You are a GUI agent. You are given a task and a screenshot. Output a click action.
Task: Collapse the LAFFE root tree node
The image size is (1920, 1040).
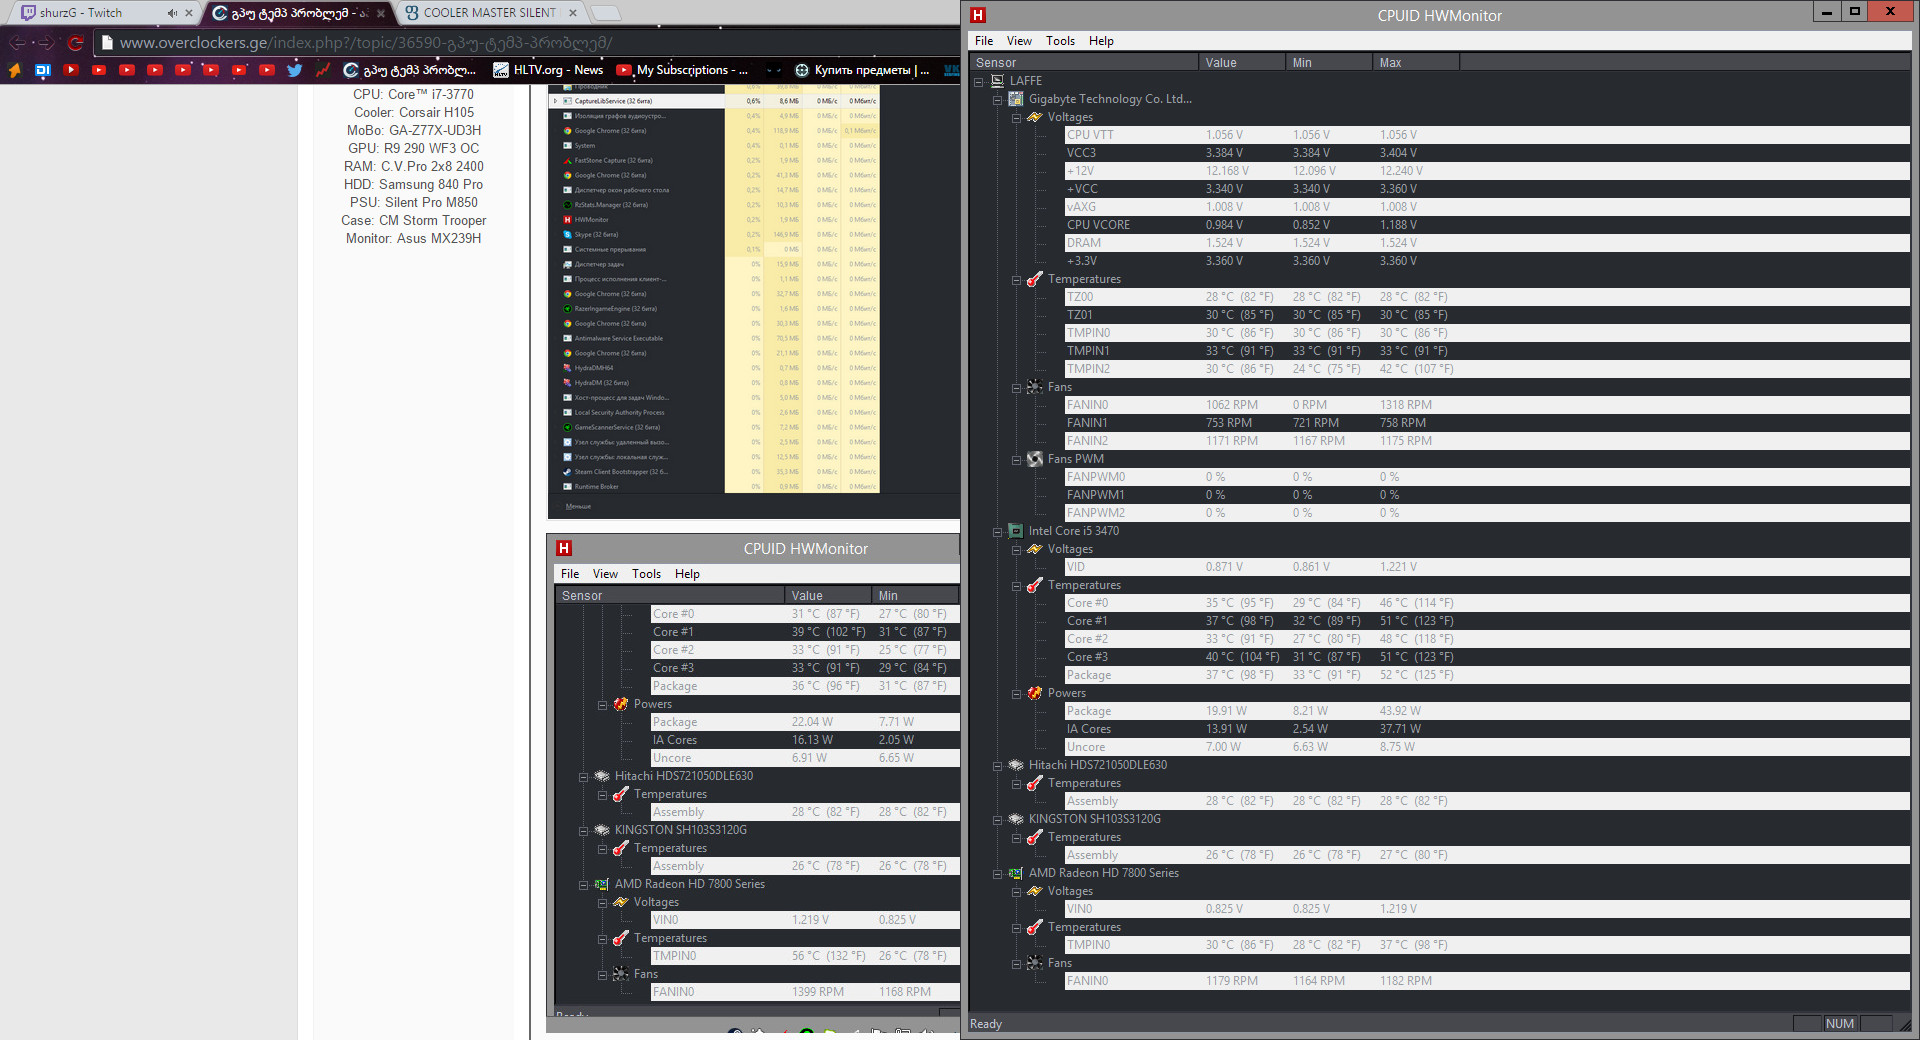pos(979,81)
